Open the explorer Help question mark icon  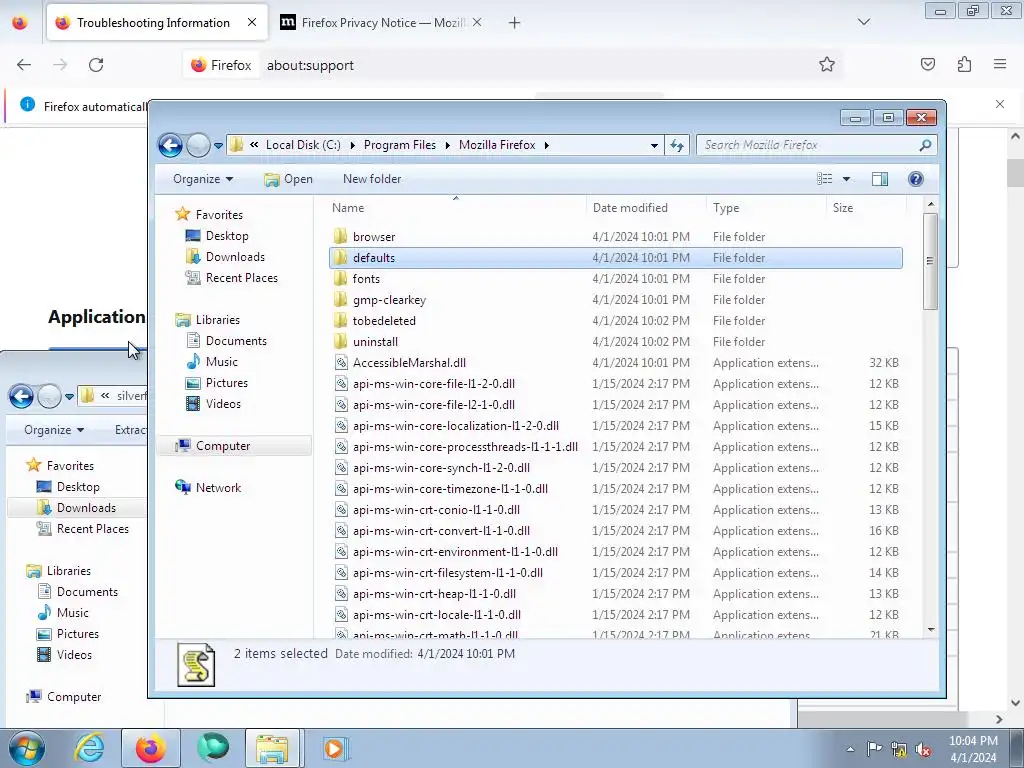pyautogui.click(x=916, y=179)
